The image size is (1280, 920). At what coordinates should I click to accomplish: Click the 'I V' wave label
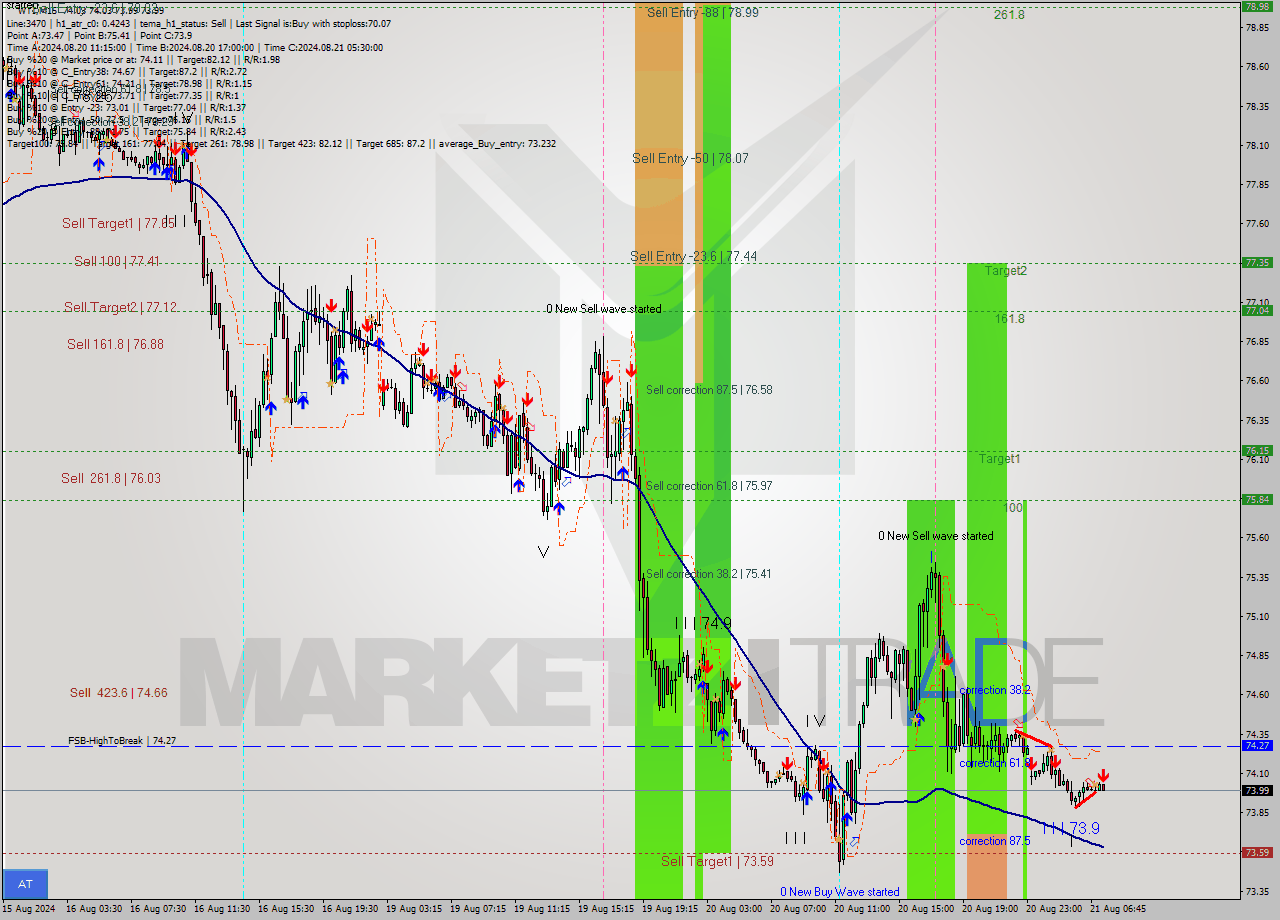point(815,720)
